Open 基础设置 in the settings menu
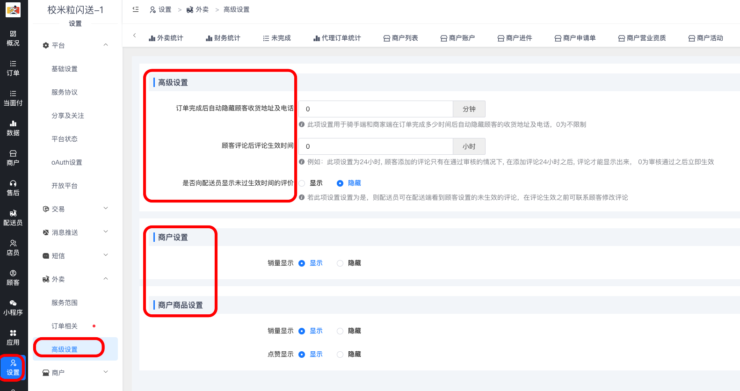 (65, 69)
